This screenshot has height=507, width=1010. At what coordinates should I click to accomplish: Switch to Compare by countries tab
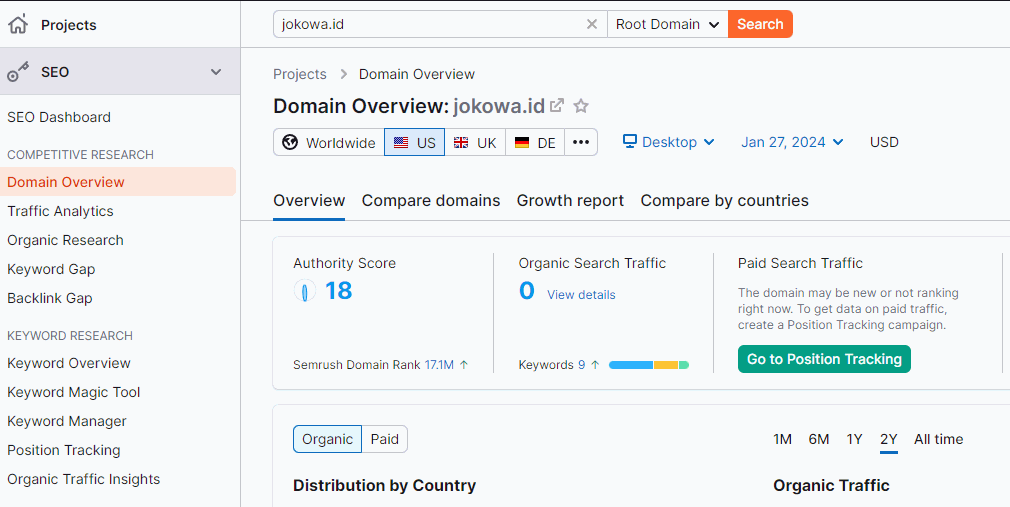(x=725, y=201)
